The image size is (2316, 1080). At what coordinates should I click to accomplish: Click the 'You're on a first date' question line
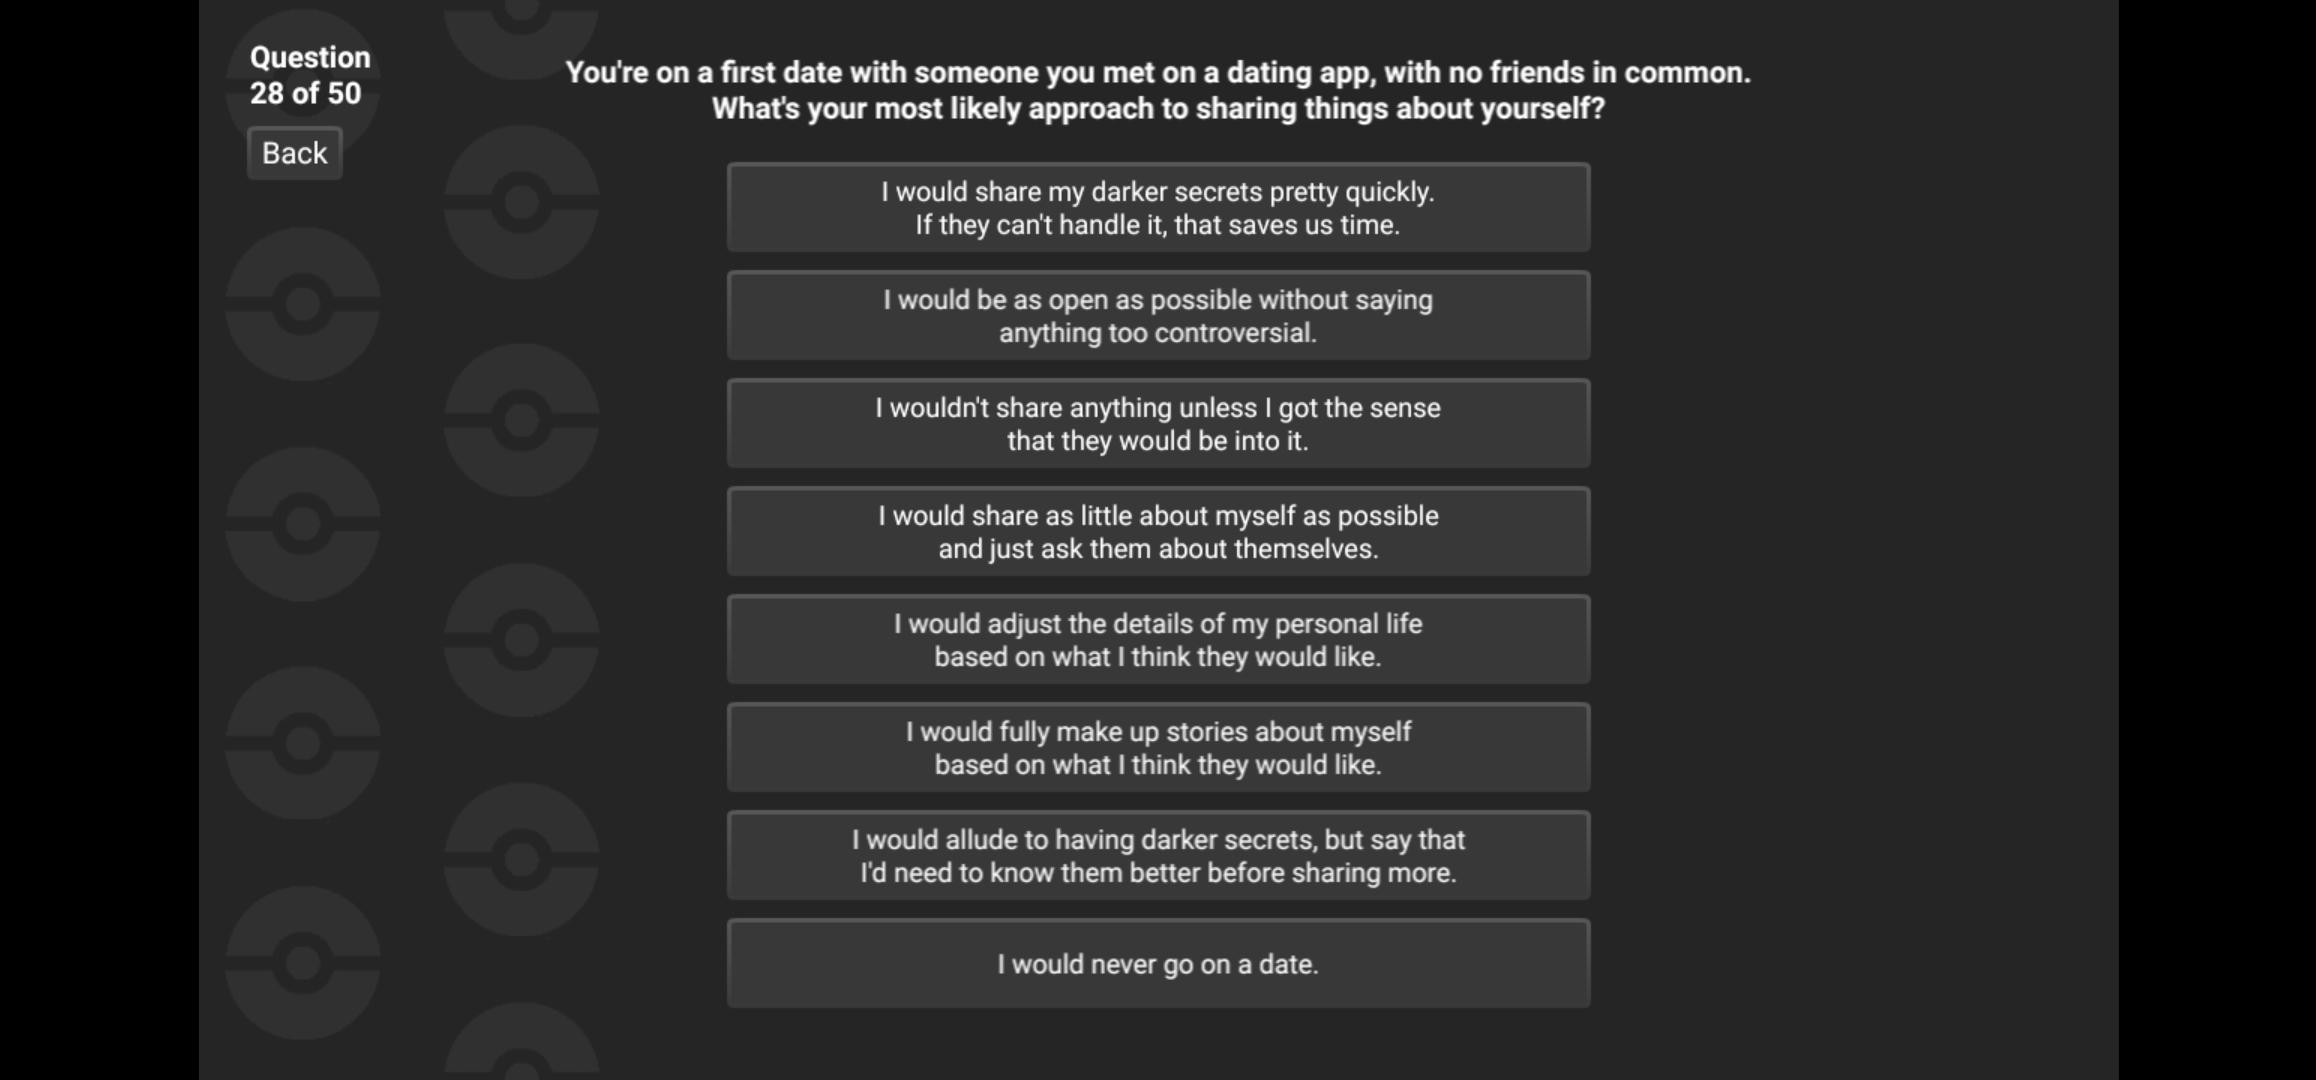(1158, 72)
